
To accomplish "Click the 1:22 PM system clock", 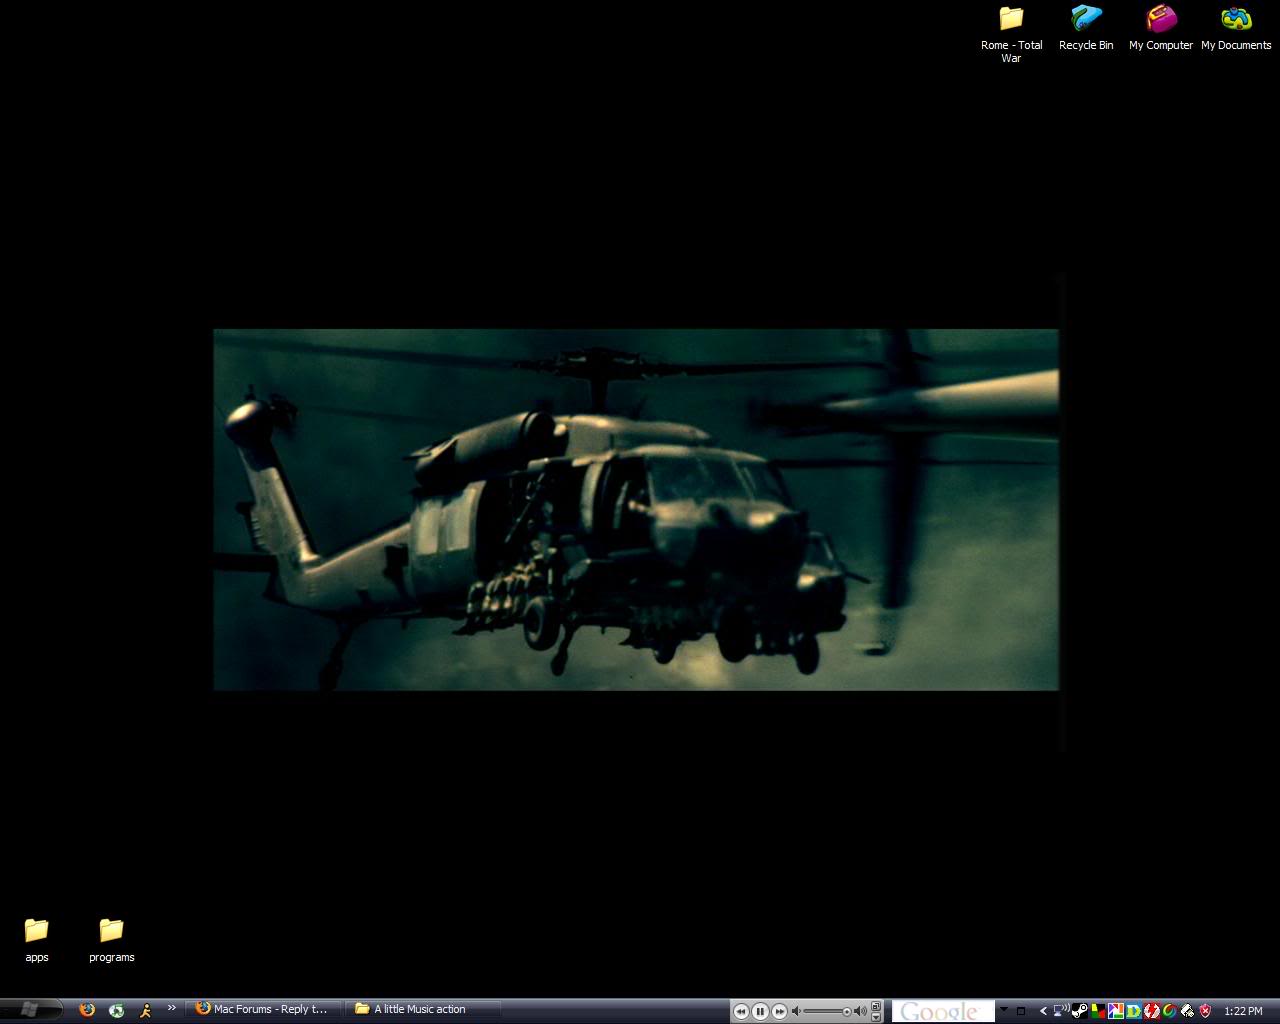I will 1243,1011.
